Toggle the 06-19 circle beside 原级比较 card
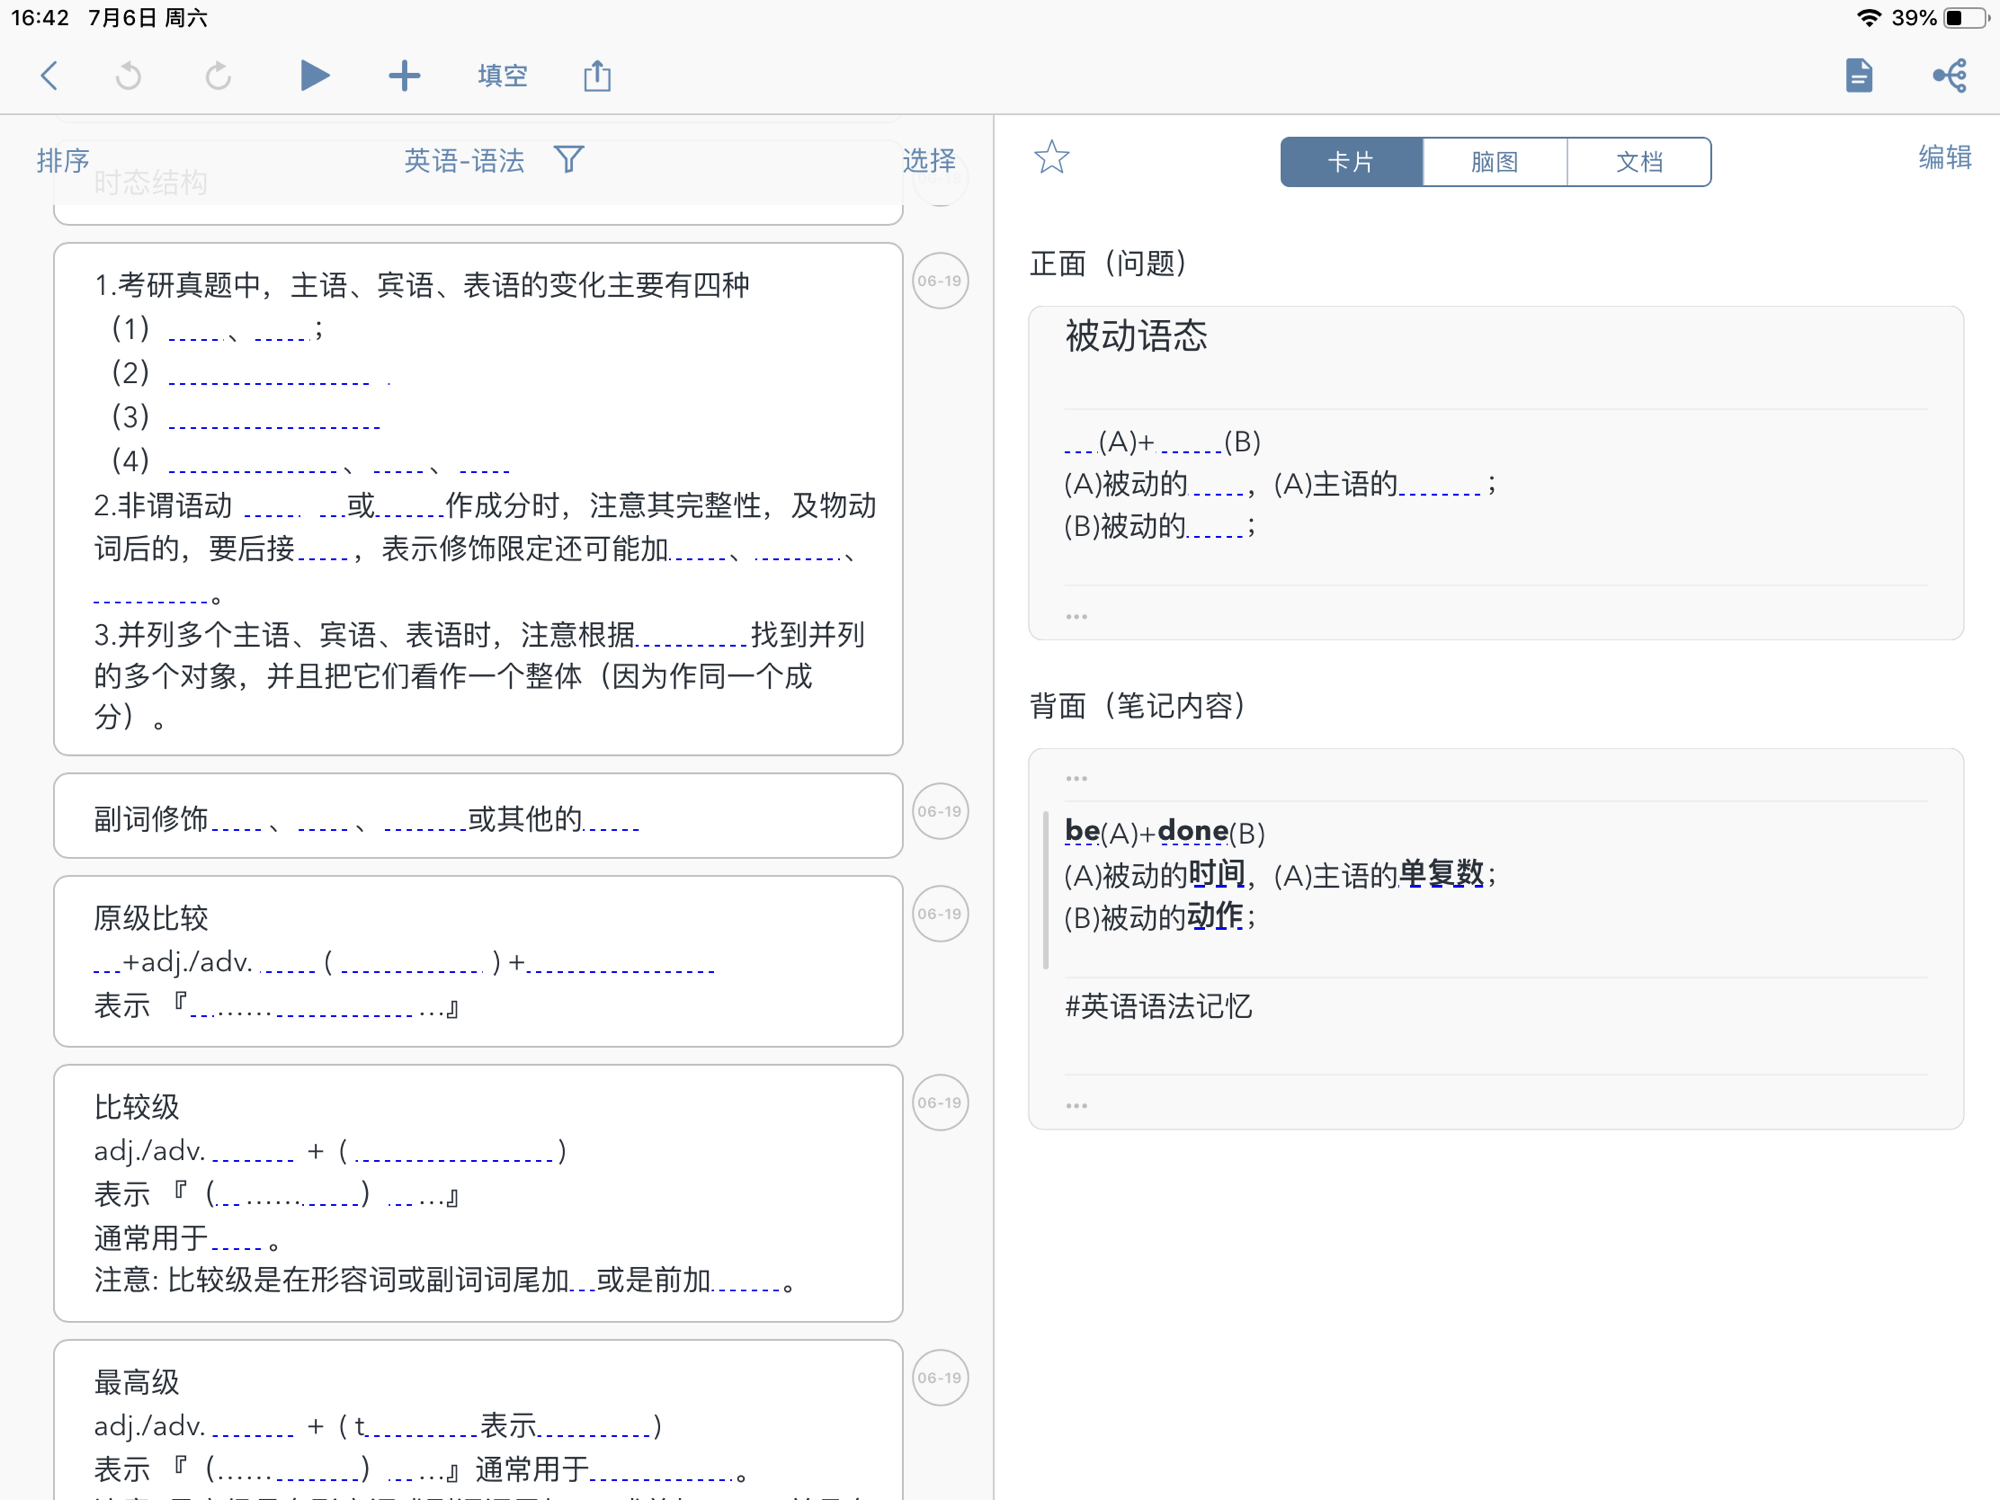This screenshot has height=1500, width=2000. coord(940,914)
